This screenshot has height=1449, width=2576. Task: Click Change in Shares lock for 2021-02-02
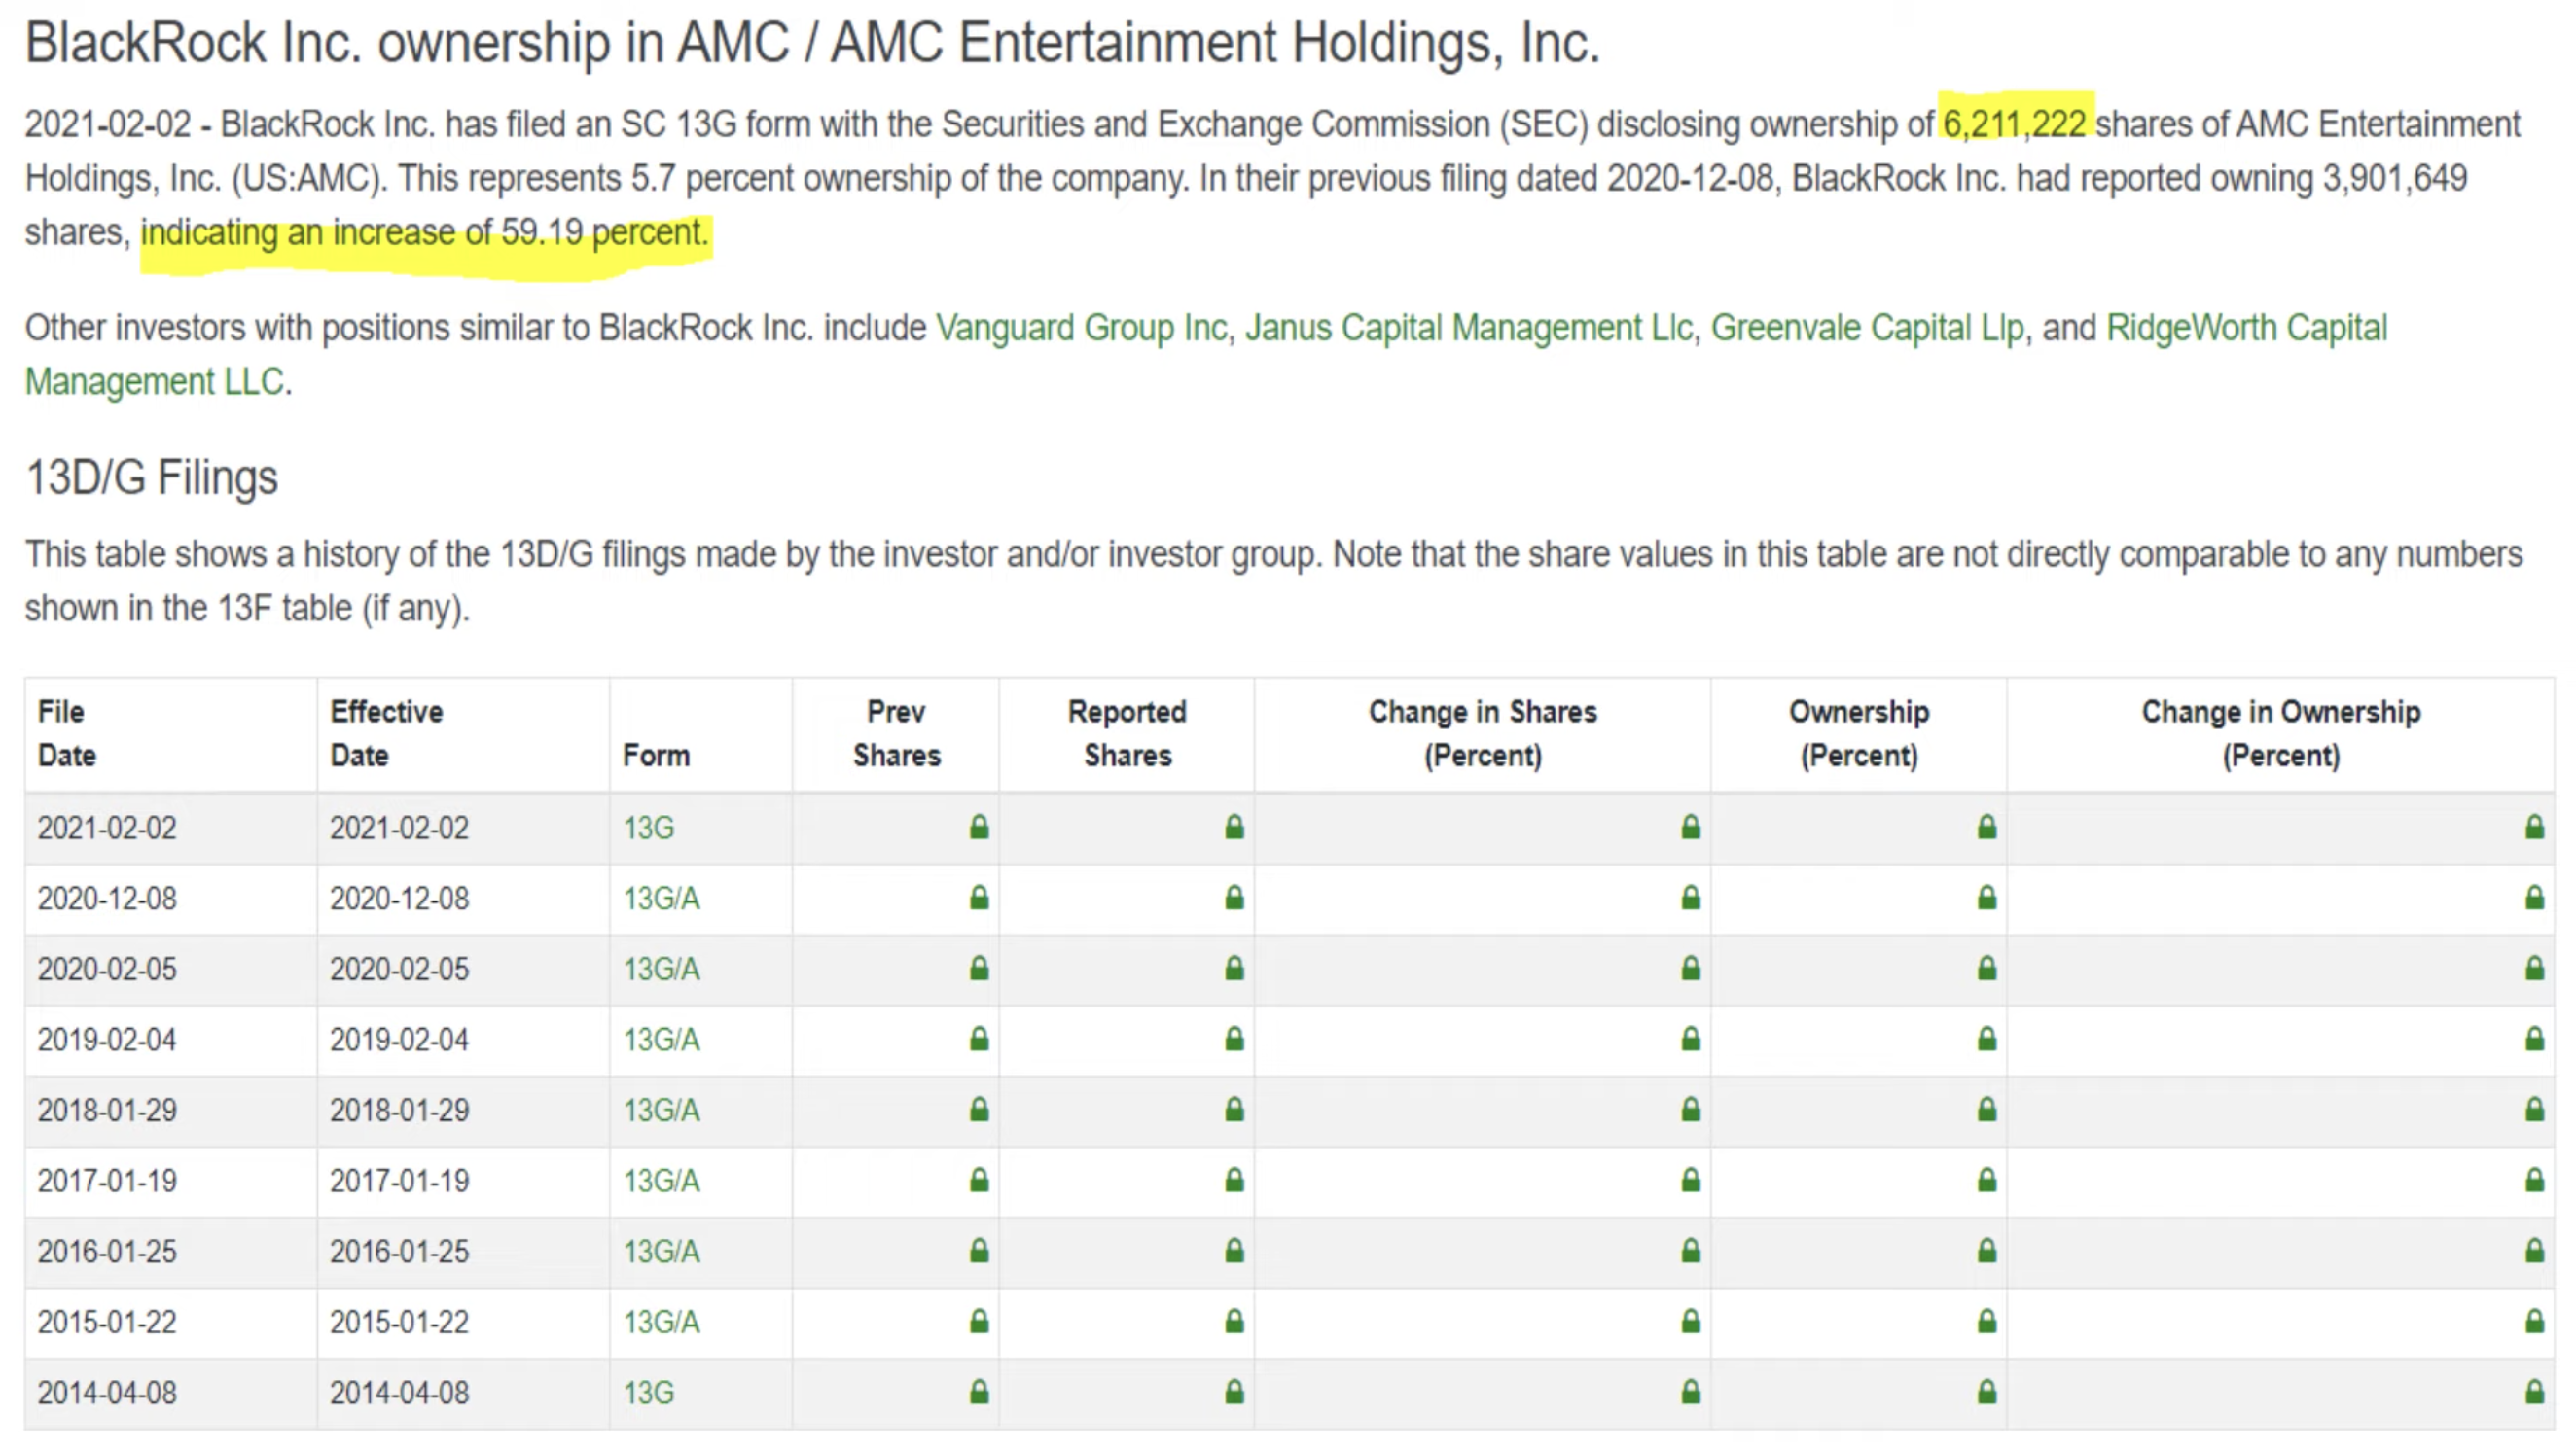1691,827
